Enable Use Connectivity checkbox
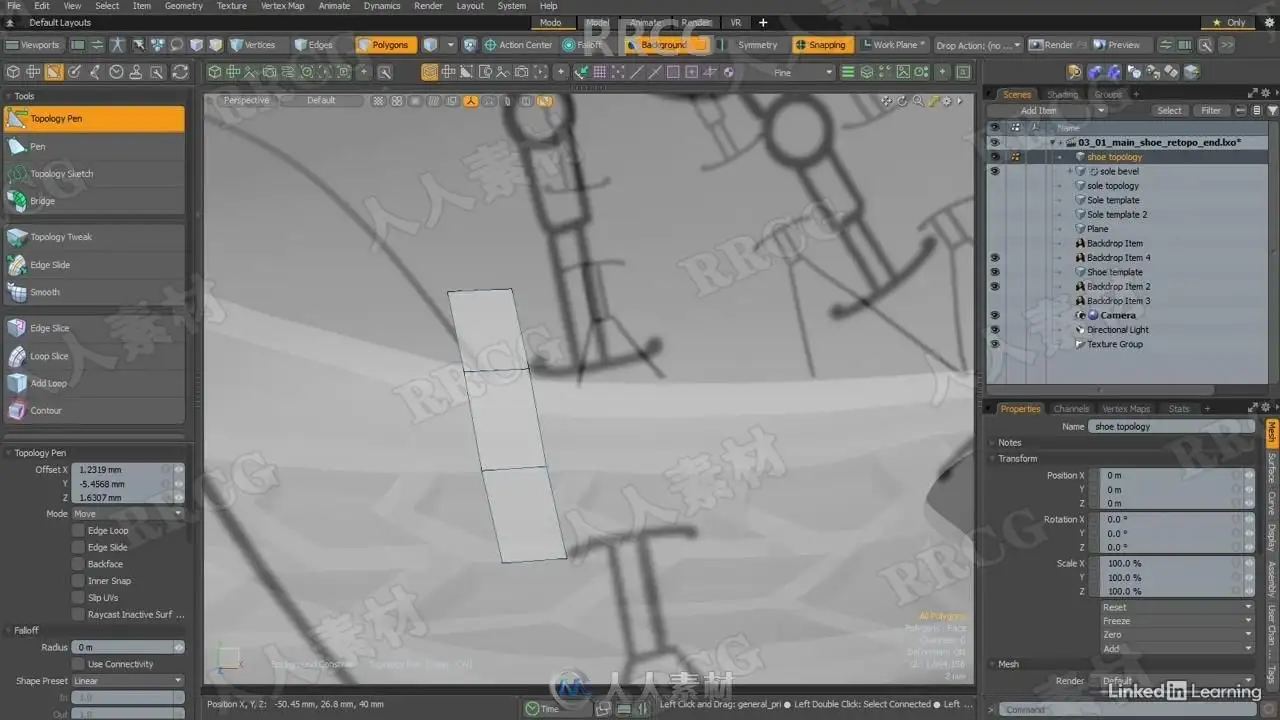 tap(78, 664)
